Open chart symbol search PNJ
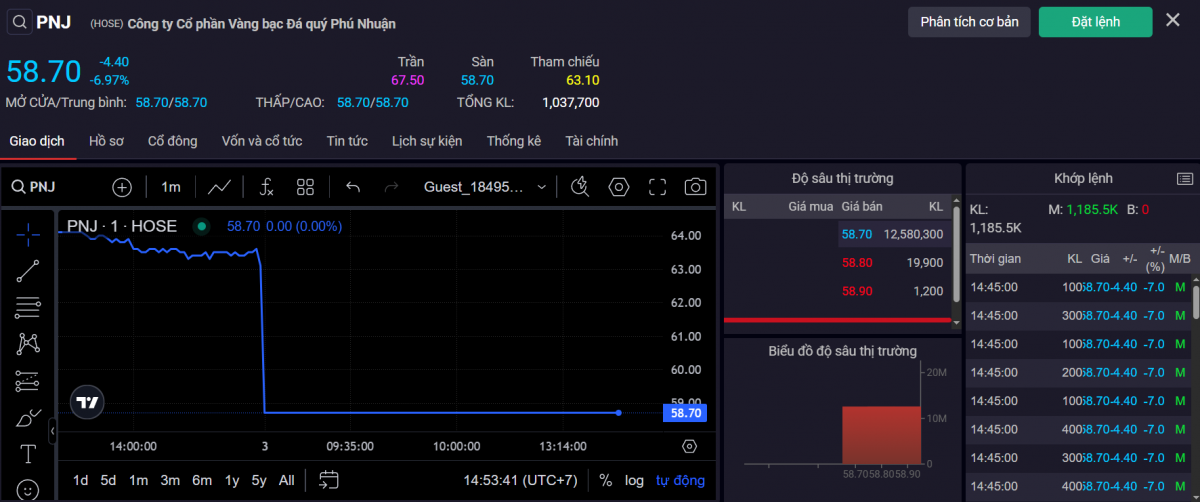Screen dimensions: 1200x502 coord(33,186)
